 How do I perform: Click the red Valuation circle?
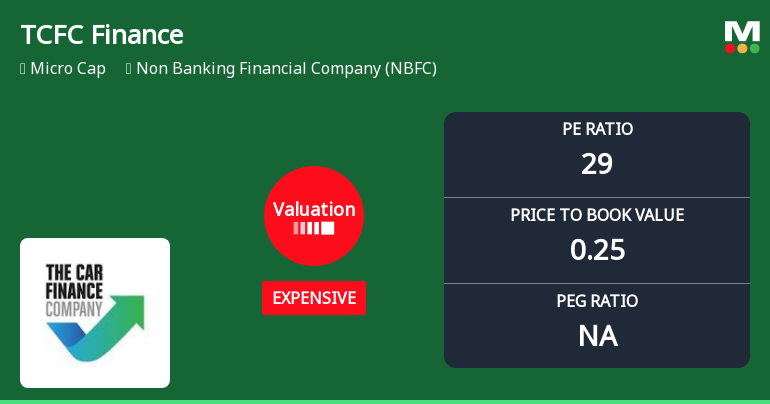[314, 216]
